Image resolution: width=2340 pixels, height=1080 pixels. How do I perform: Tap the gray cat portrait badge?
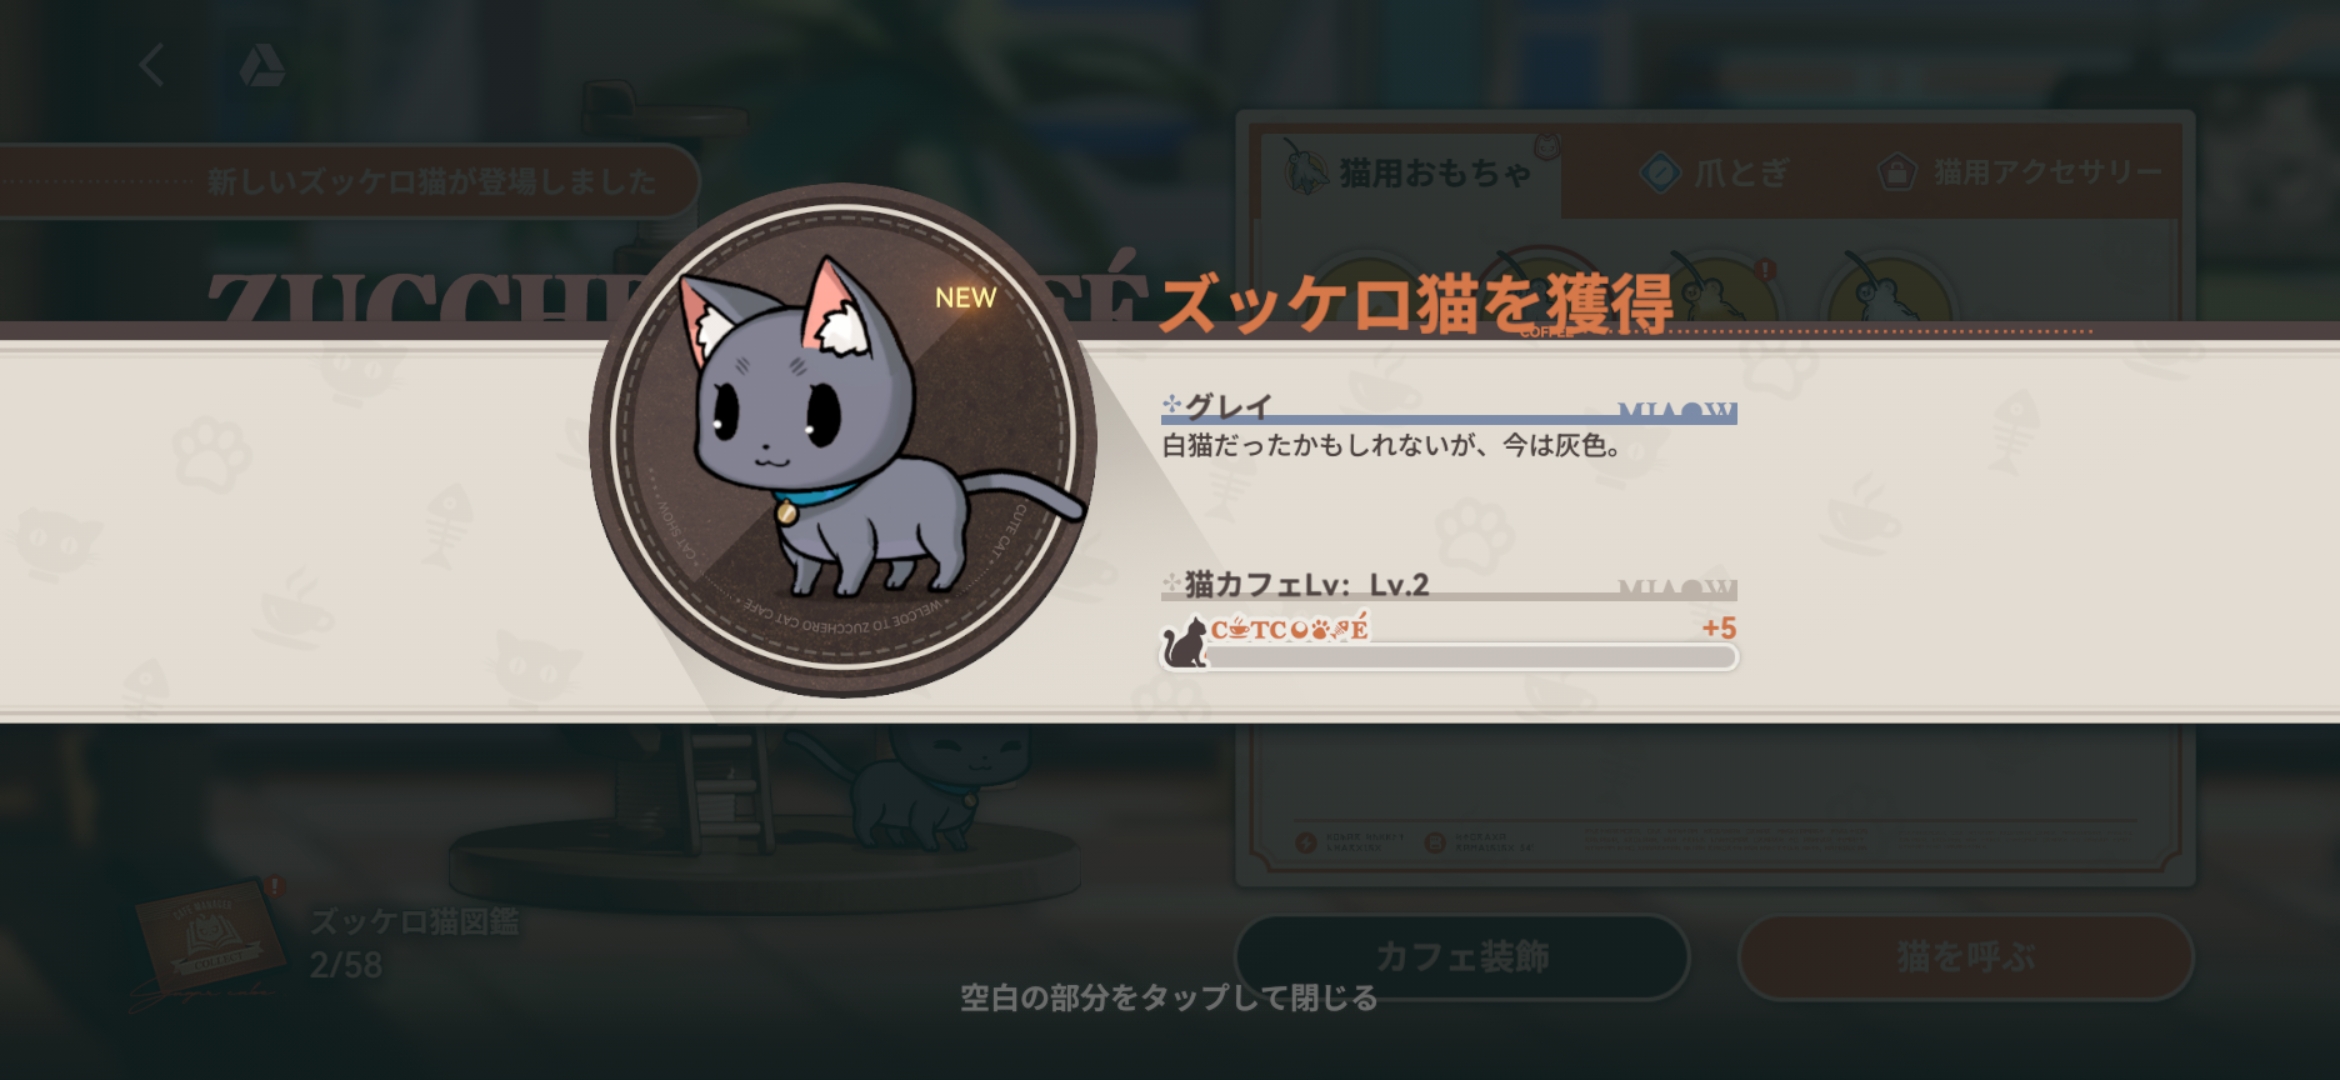pos(843,440)
